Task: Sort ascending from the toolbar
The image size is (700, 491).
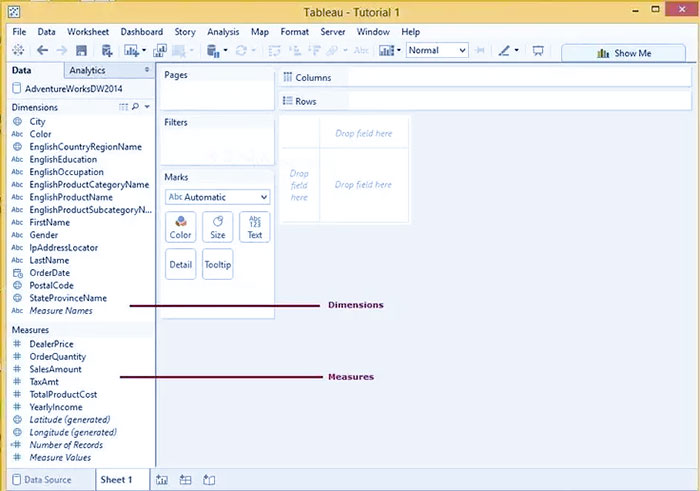Action: tap(295, 50)
